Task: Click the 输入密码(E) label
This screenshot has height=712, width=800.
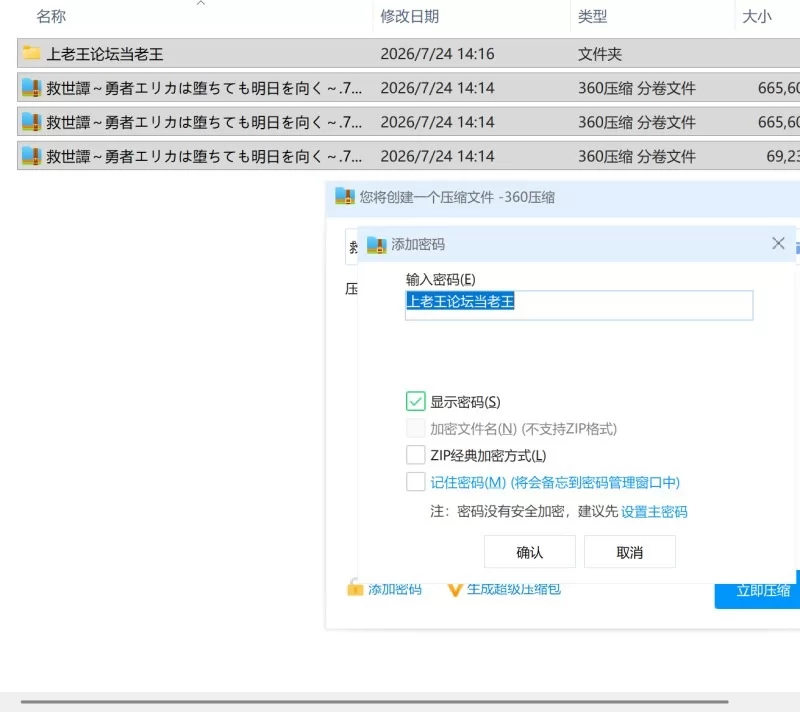Action: pyautogui.click(x=441, y=279)
